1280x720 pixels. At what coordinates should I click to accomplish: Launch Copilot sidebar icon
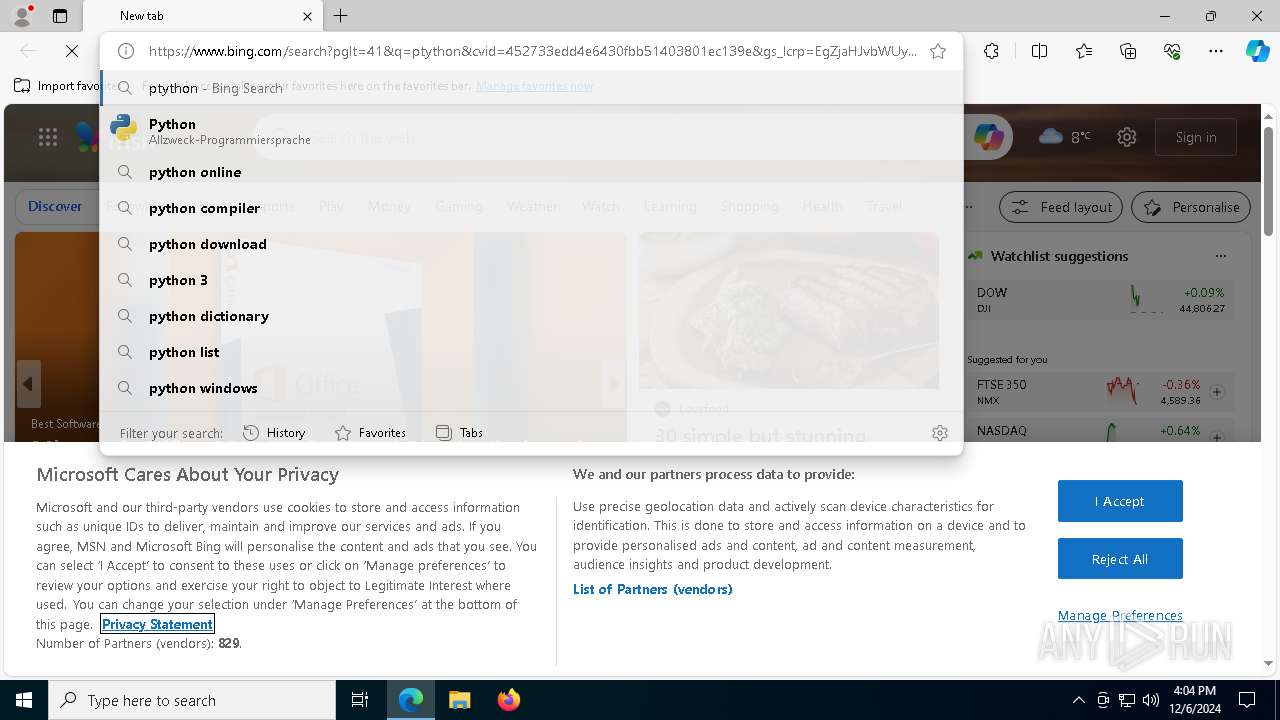tap(1257, 51)
